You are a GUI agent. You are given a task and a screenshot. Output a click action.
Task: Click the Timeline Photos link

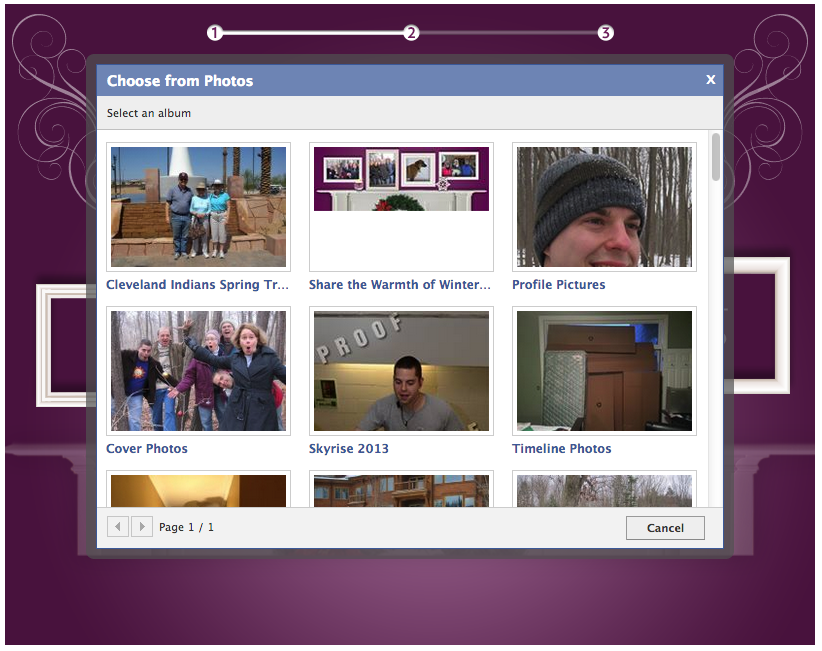coord(561,449)
